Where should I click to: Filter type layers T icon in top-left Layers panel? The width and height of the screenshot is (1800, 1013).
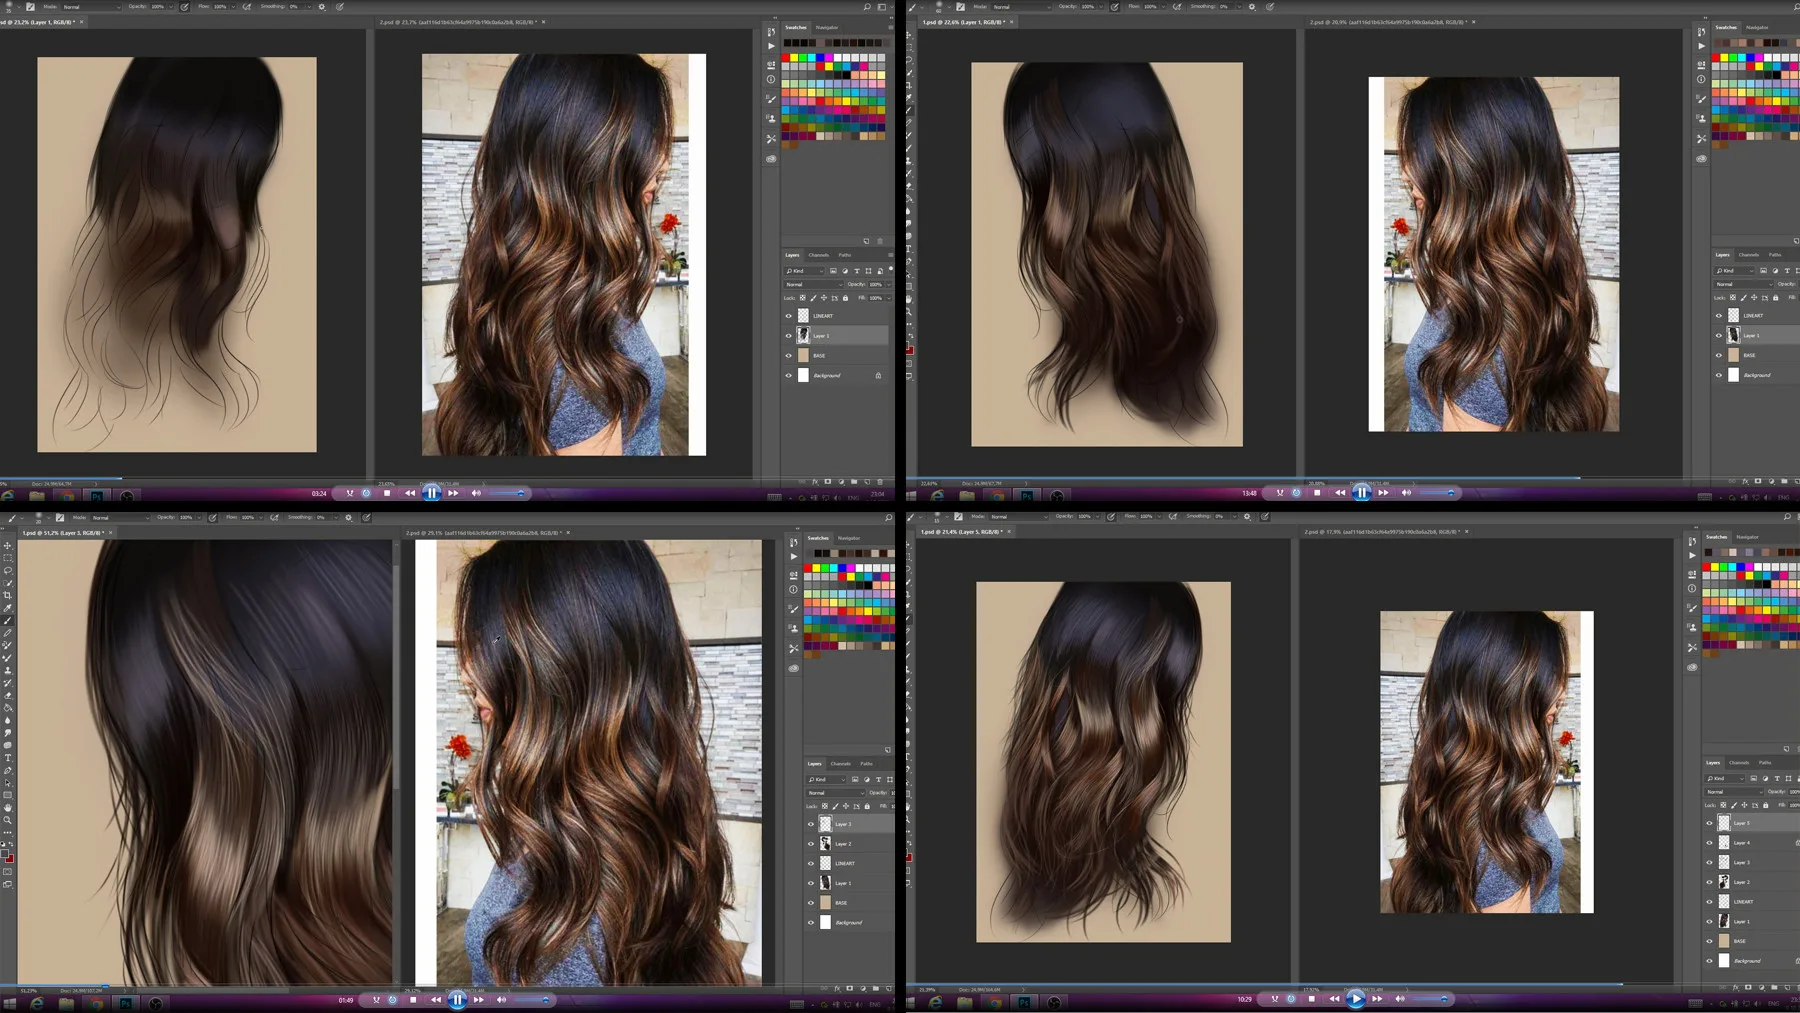point(857,271)
